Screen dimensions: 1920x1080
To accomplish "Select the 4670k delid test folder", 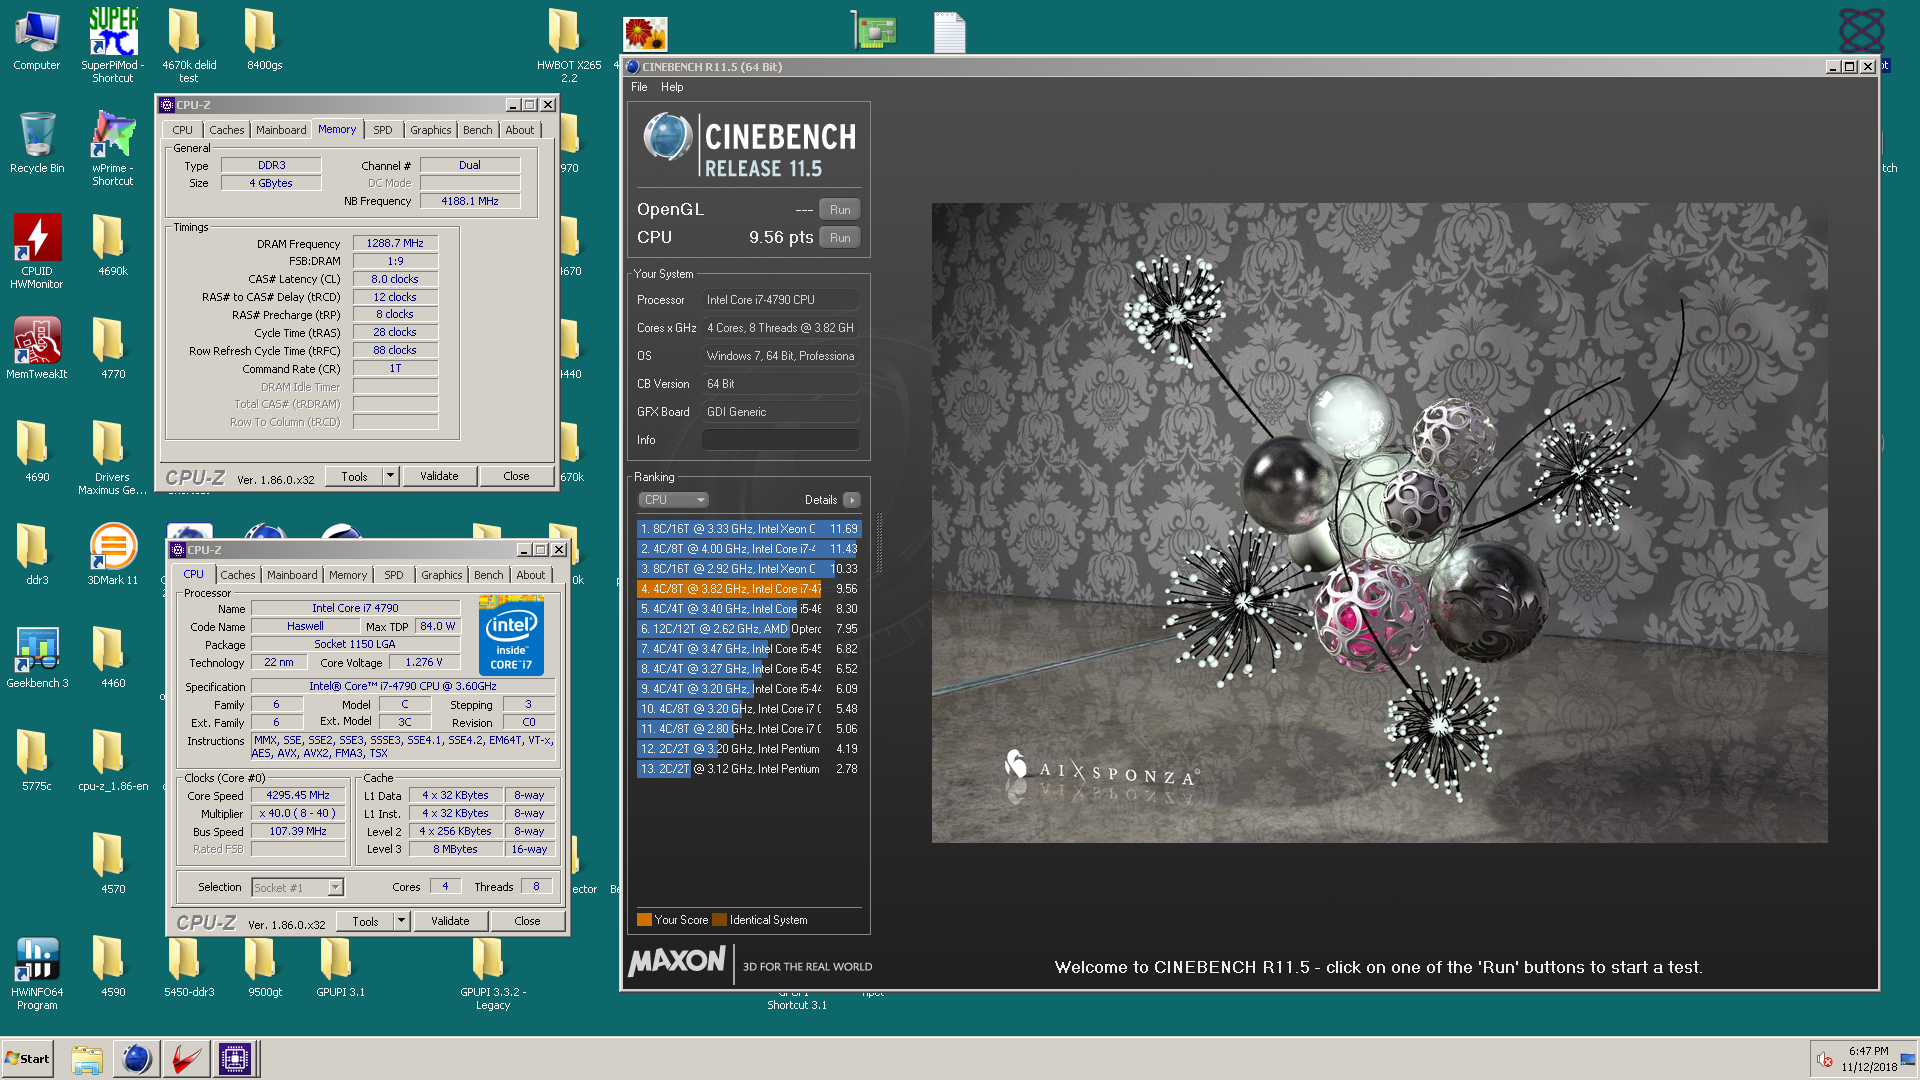I will (x=189, y=45).
